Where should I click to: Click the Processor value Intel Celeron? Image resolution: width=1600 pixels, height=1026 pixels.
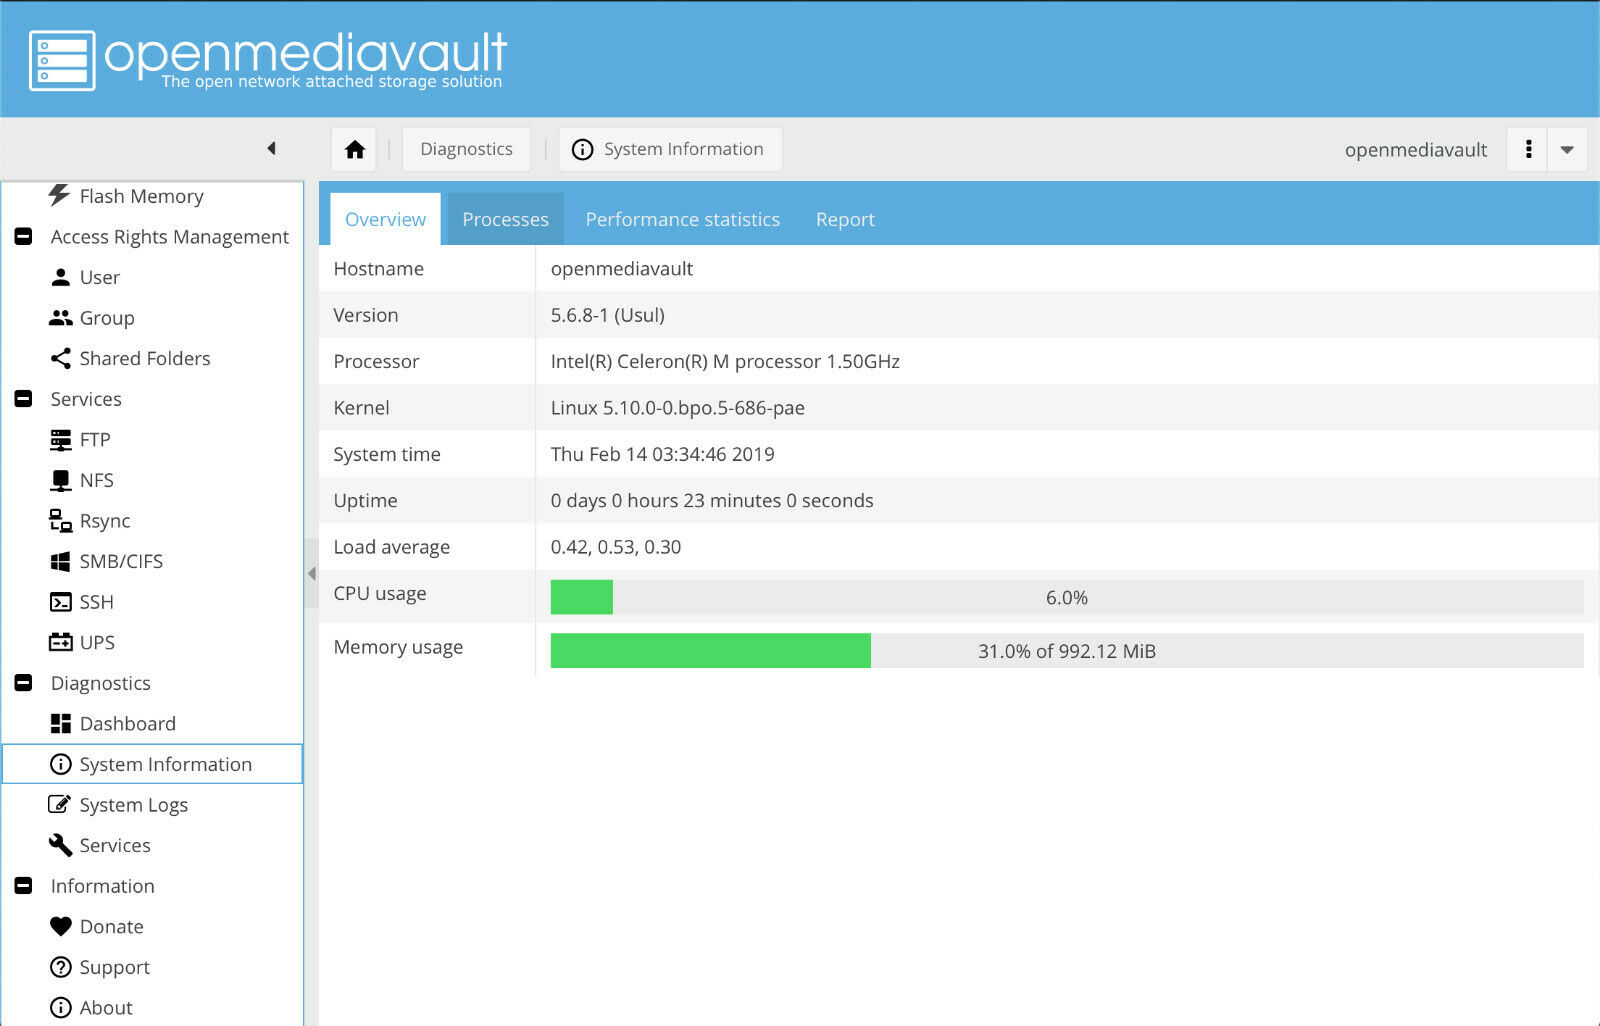(725, 361)
